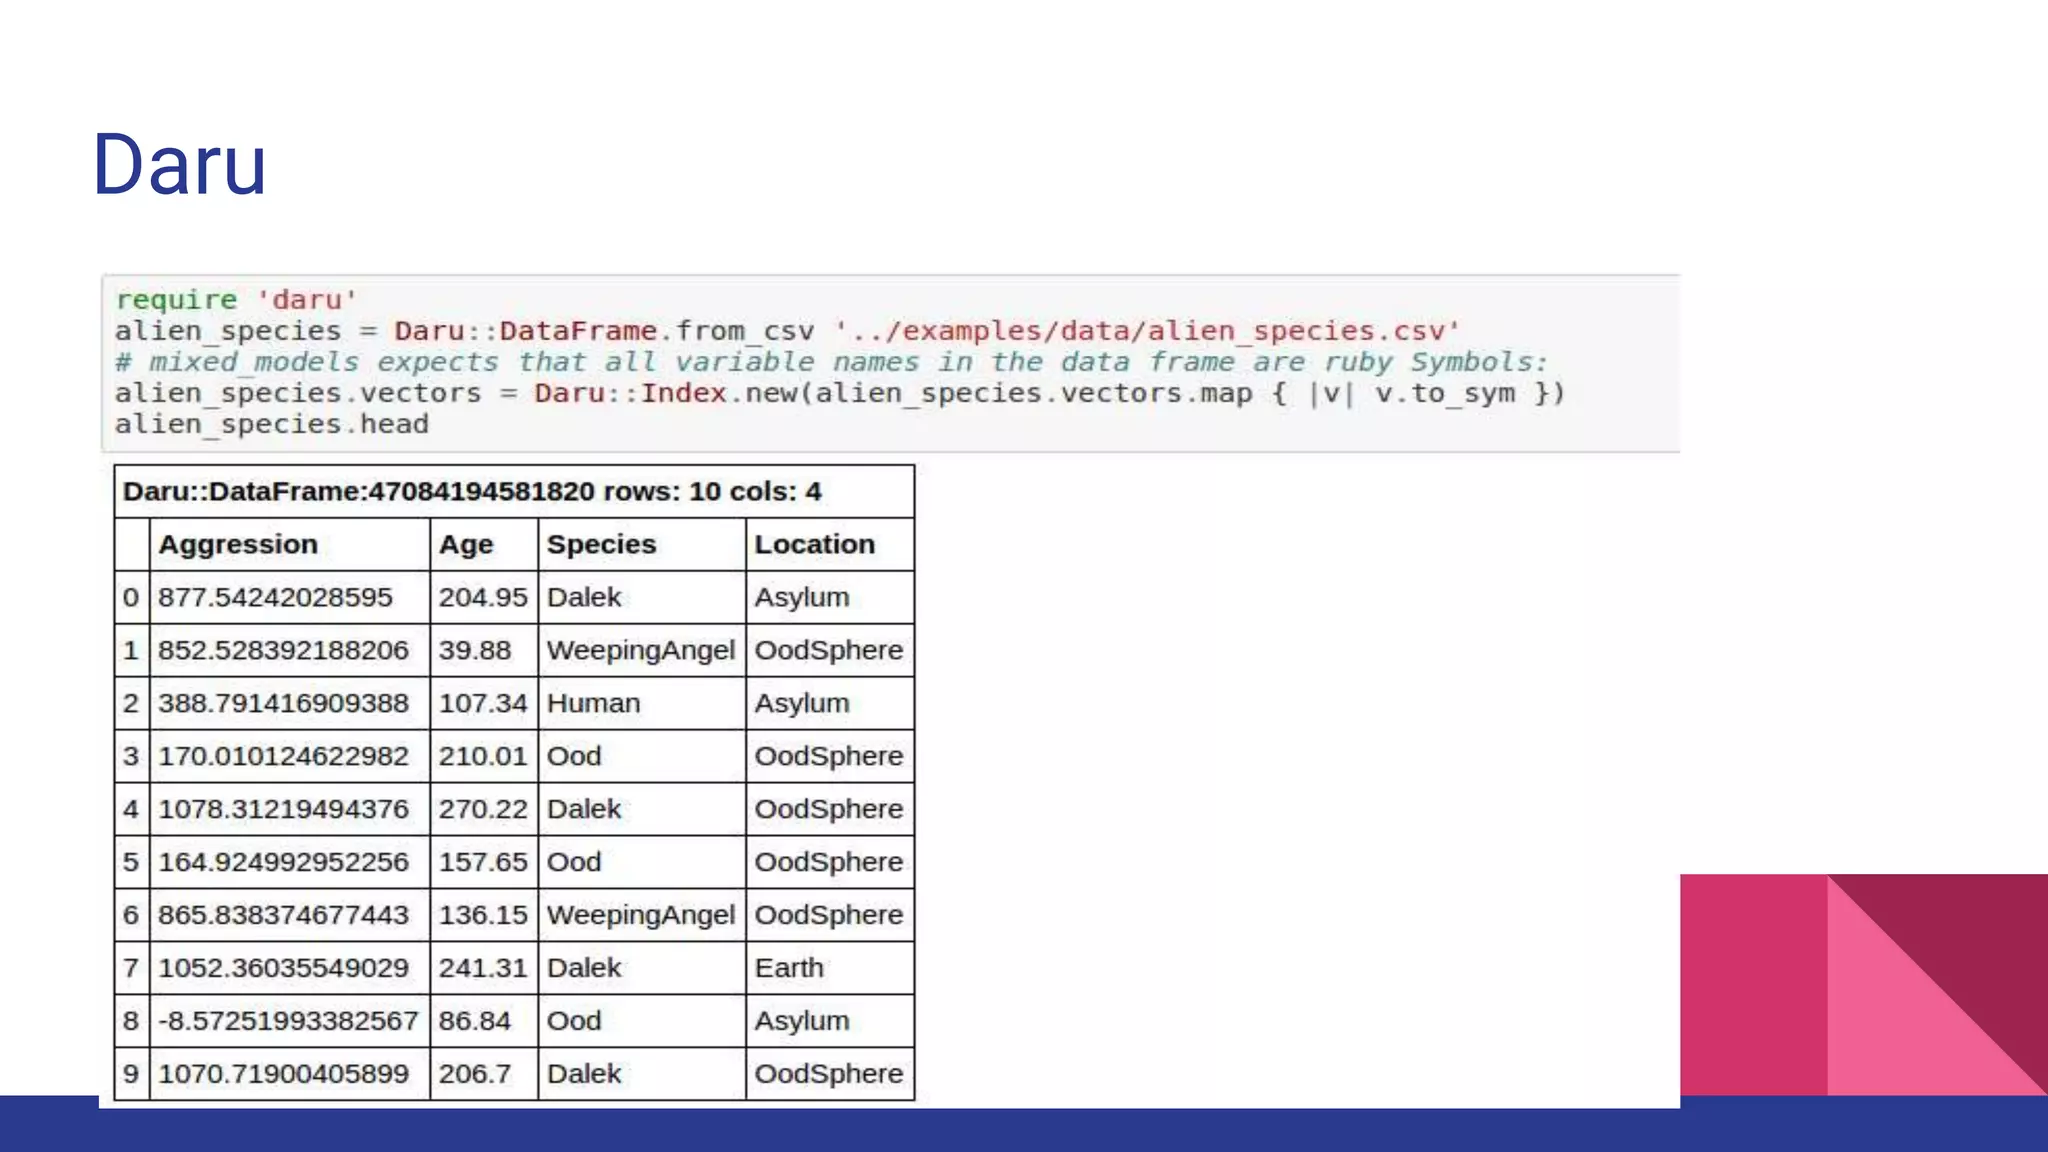The width and height of the screenshot is (2048, 1152).
Task: Click the 210.01 age cell
Action: point(482,756)
